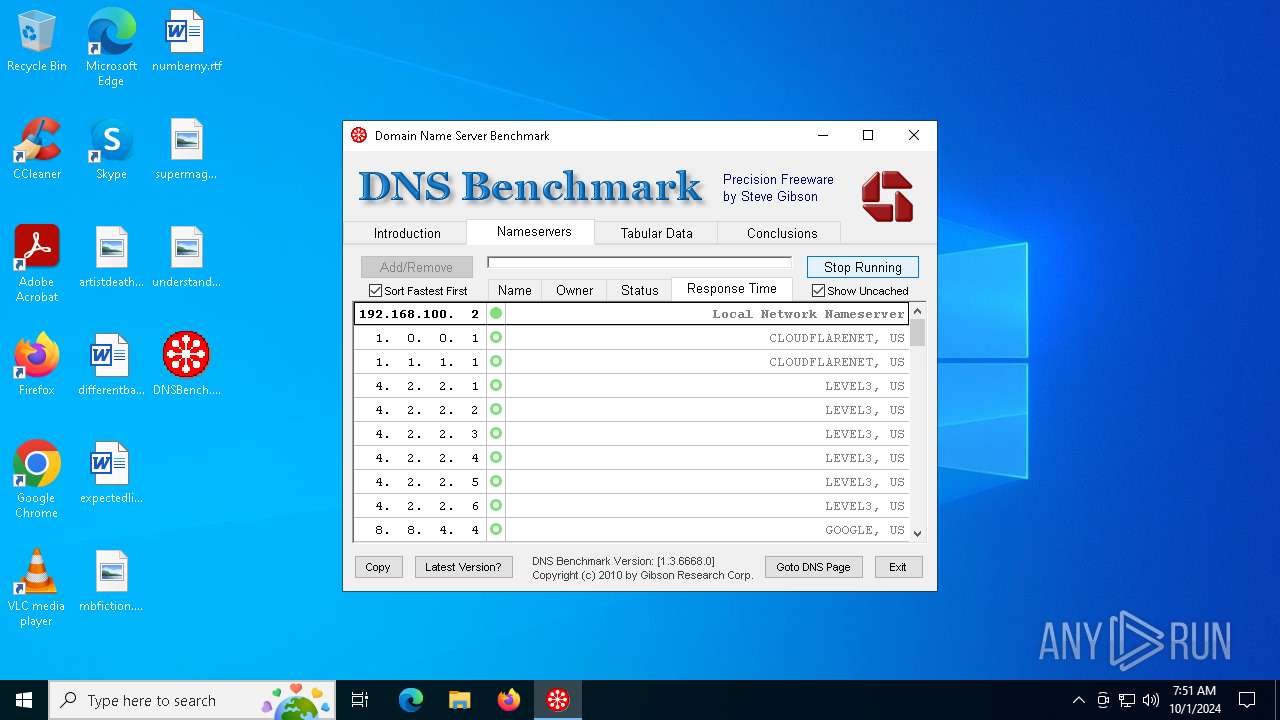
Task: Click the Exit button
Action: (x=898, y=567)
